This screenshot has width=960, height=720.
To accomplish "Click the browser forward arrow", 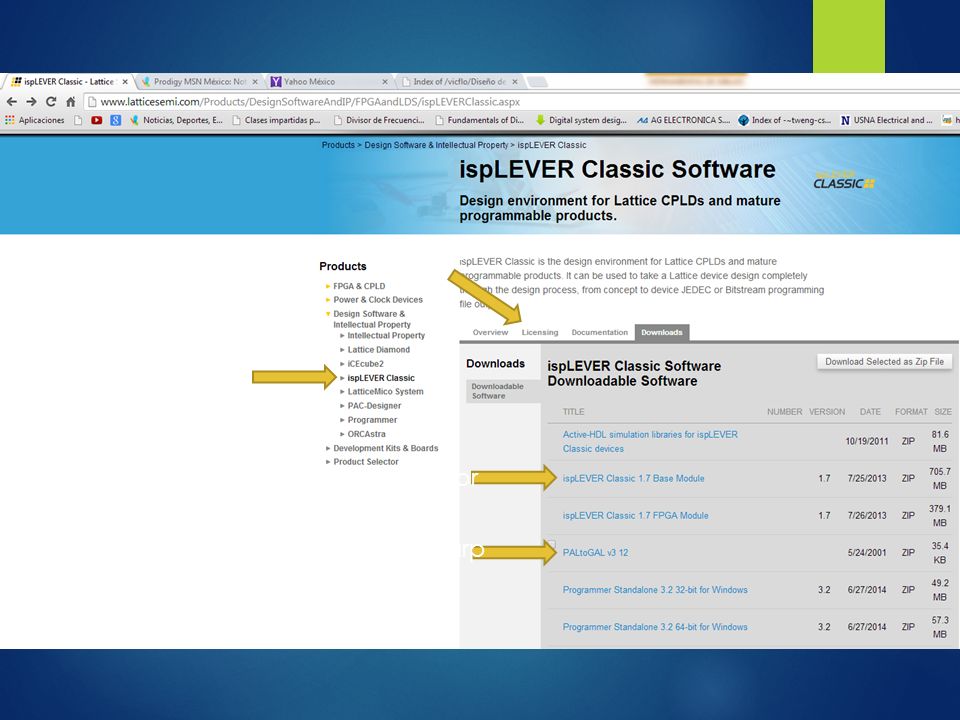I will [31, 102].
